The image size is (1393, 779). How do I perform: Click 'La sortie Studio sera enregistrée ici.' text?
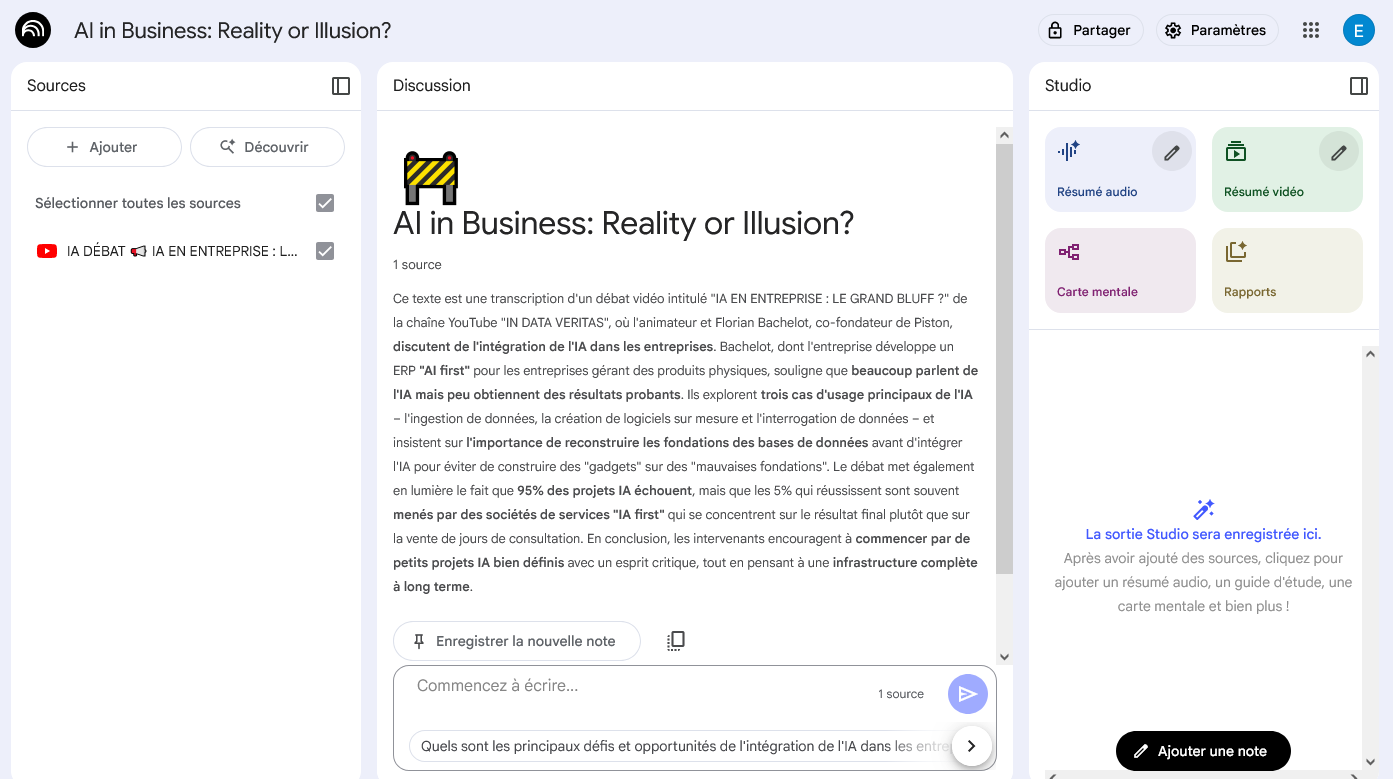1203,534
